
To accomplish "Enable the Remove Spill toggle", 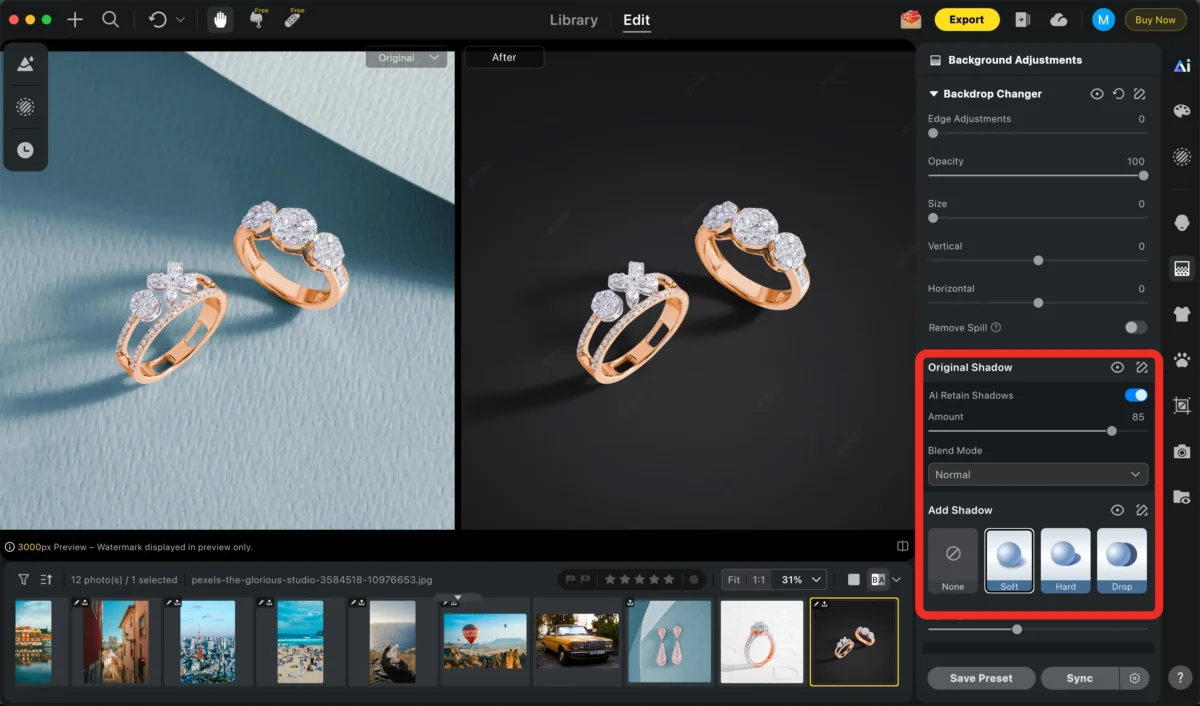I will tap(1135, 327).
